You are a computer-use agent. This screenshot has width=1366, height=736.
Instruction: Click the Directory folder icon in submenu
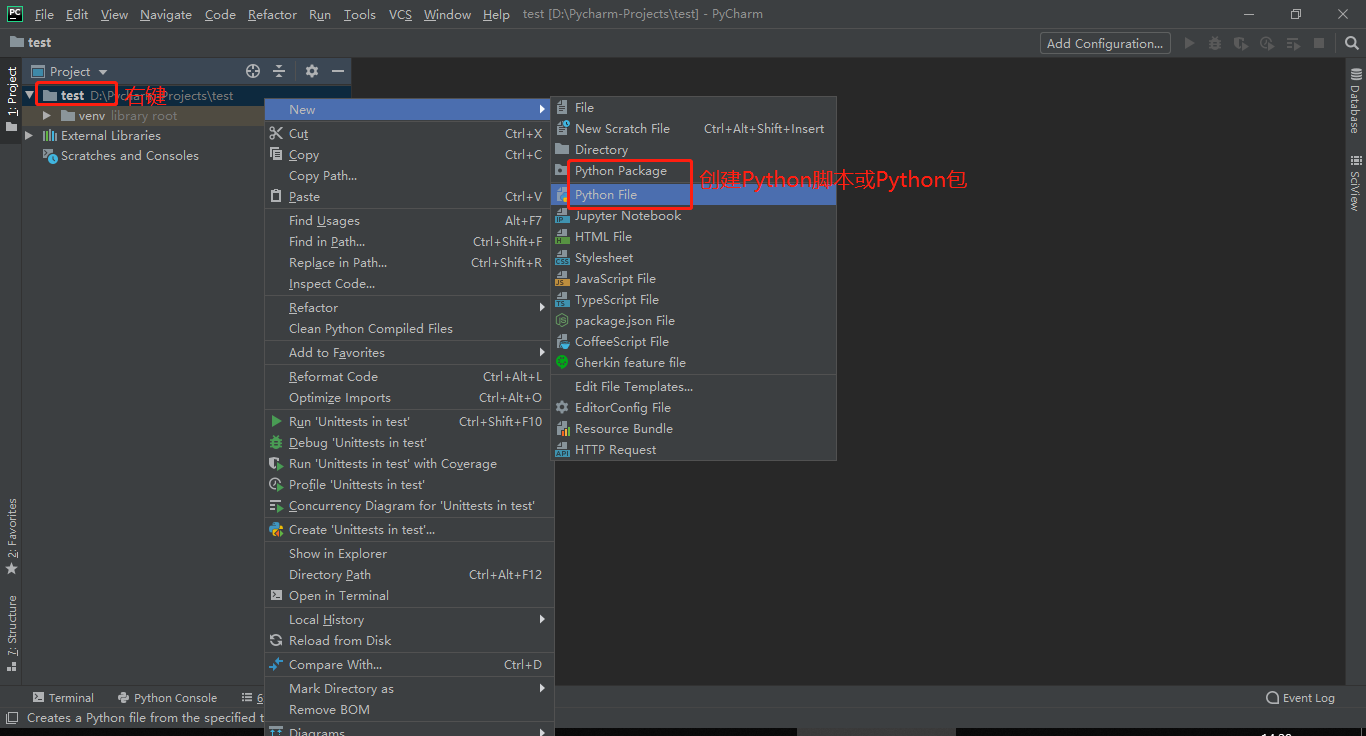coord(562,150)
